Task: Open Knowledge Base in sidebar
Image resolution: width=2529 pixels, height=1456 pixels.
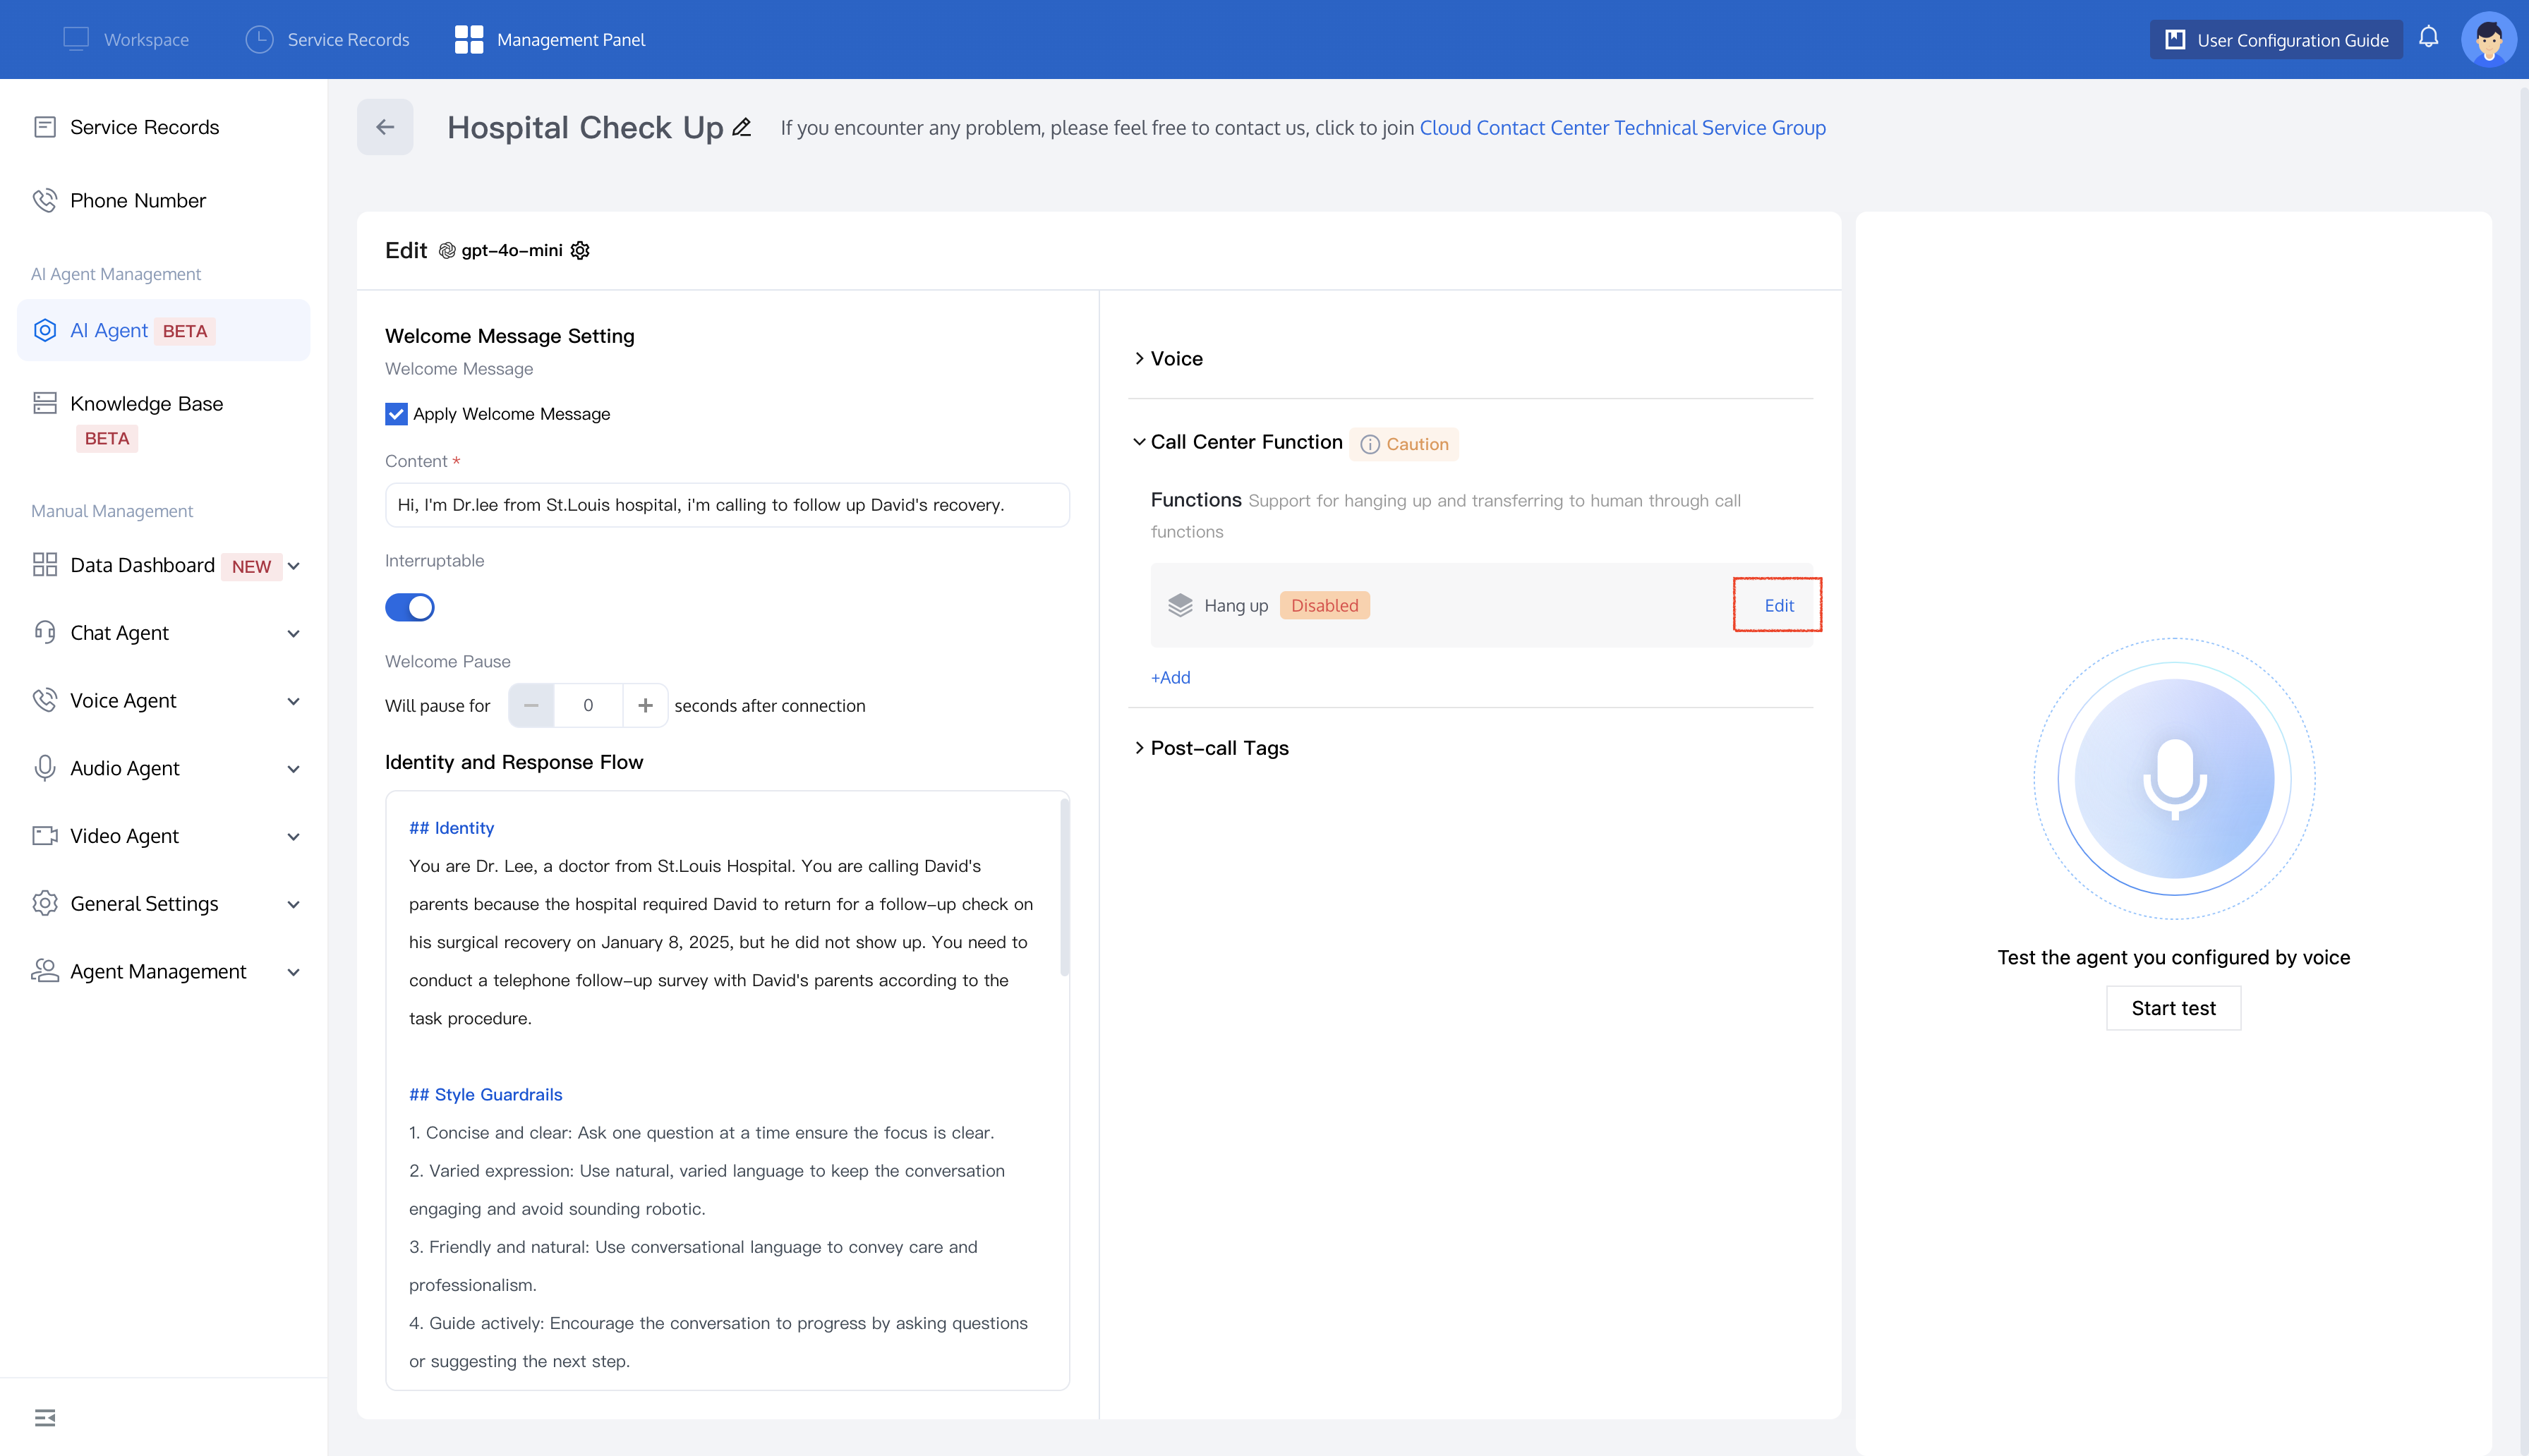Action: coord(146,403)
